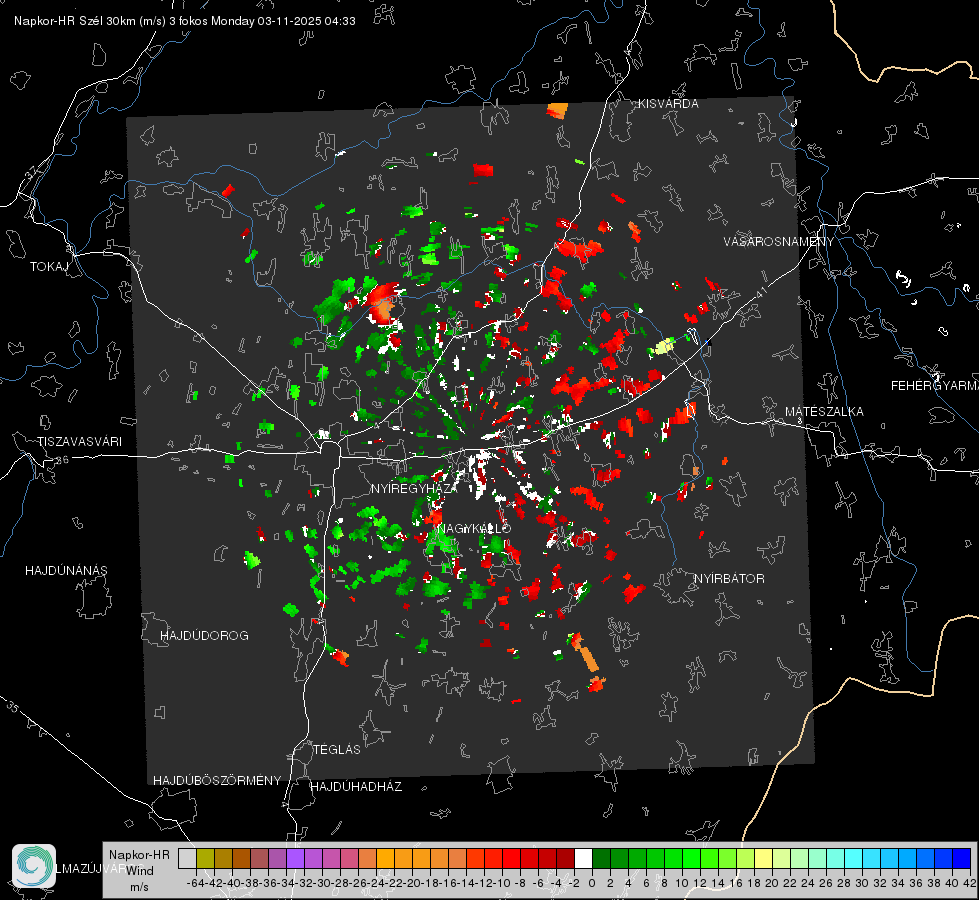Click the road number 36 marker

coord(62,460)
